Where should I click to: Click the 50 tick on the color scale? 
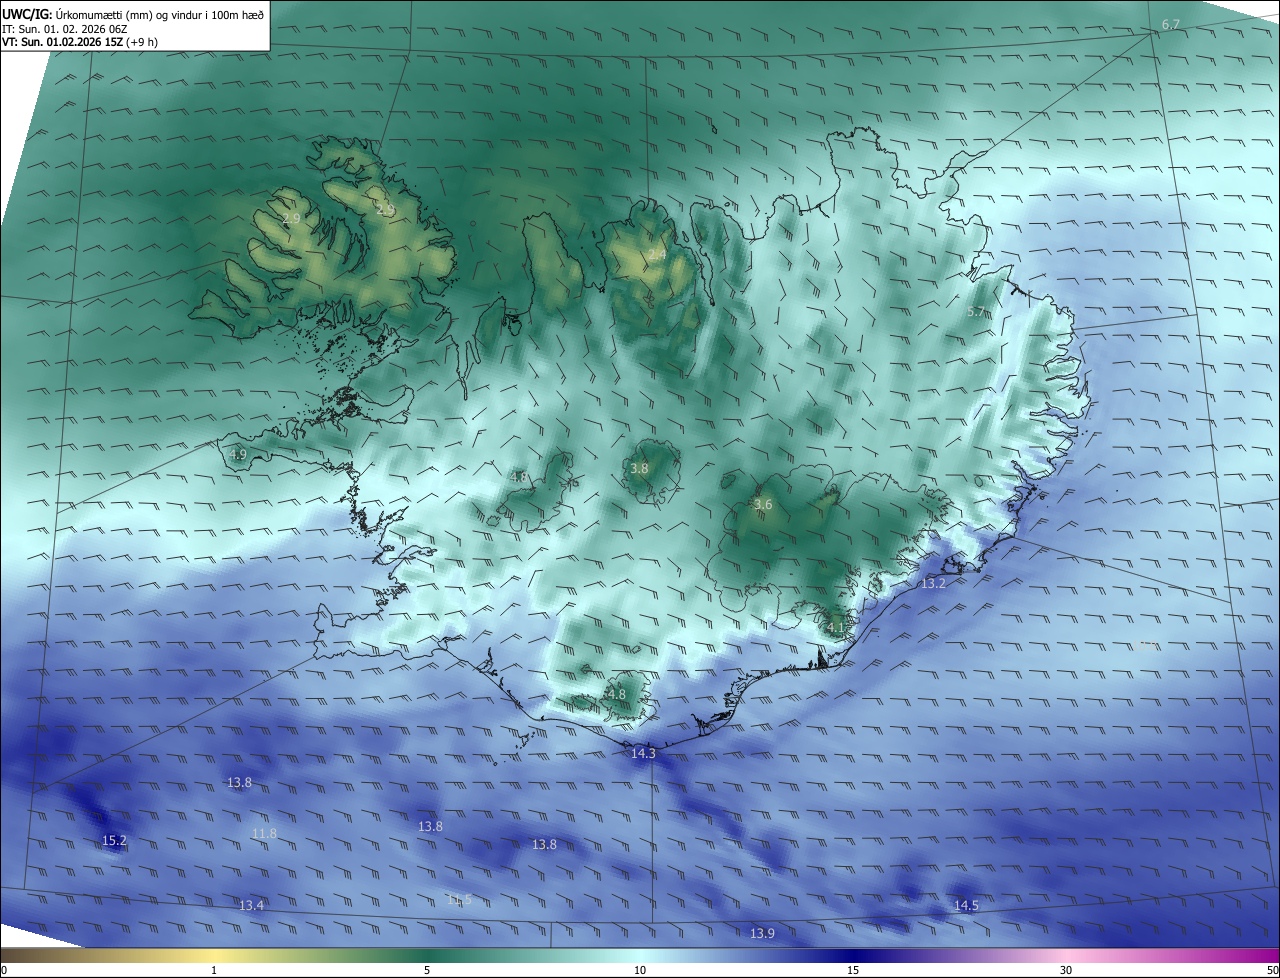pos(1272,970)
